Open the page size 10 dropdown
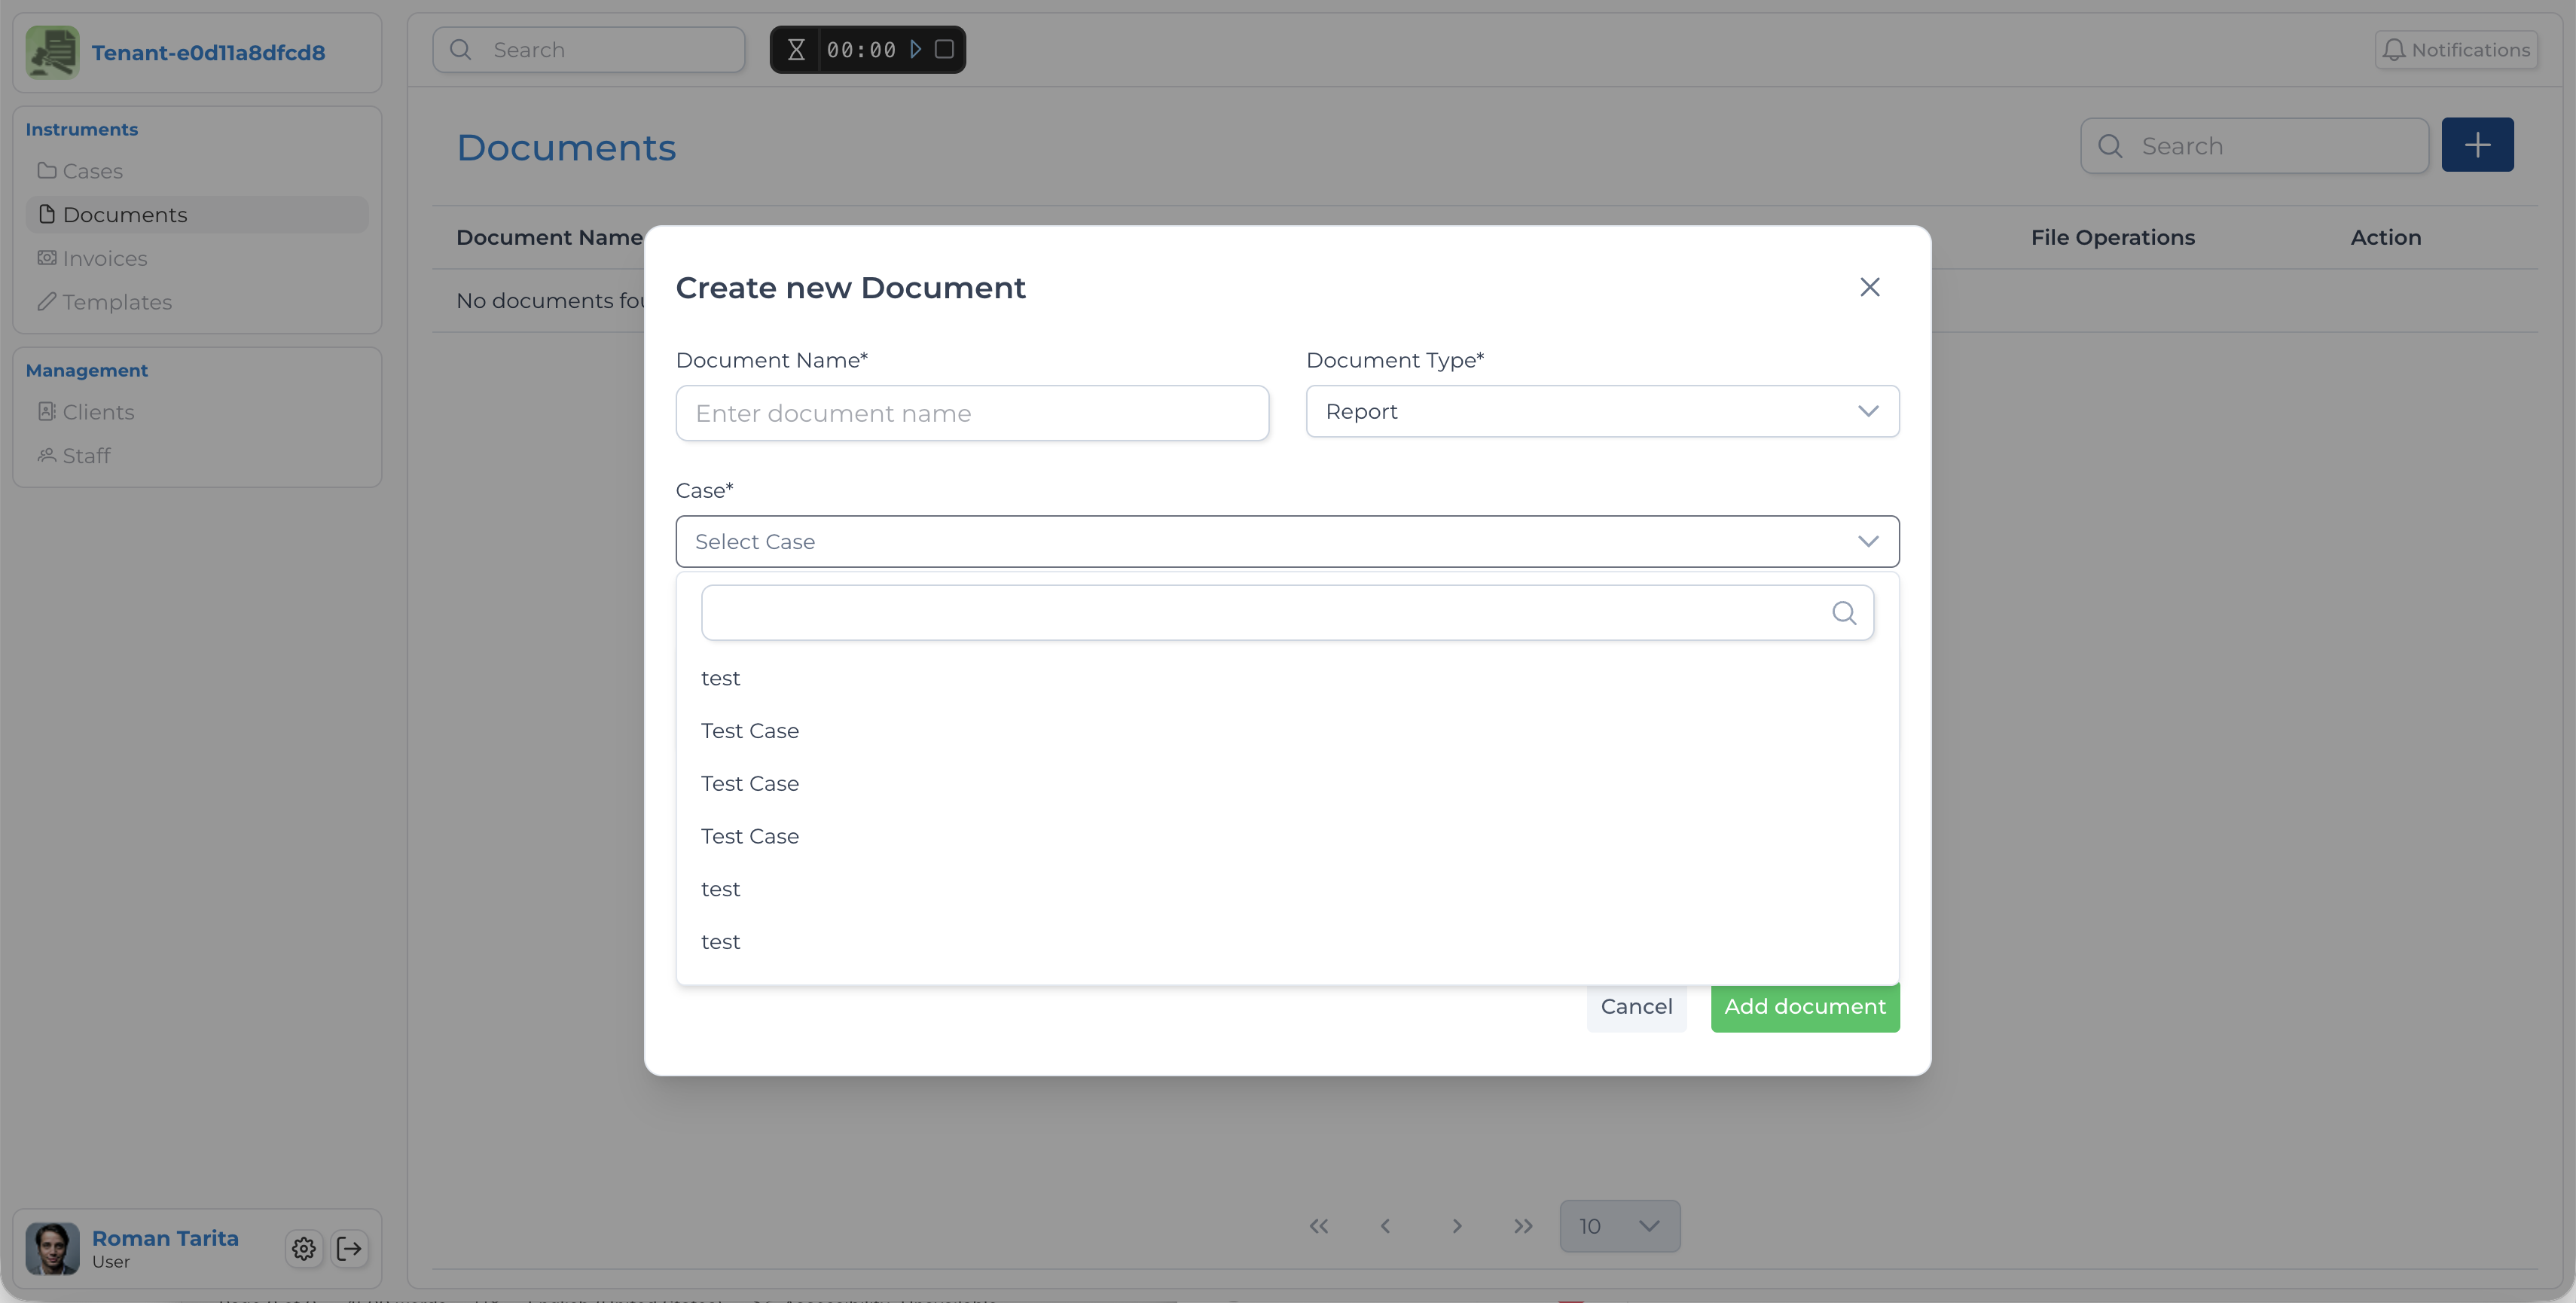This screenshot has height=1303, width=2576. click(1619, 1226)
